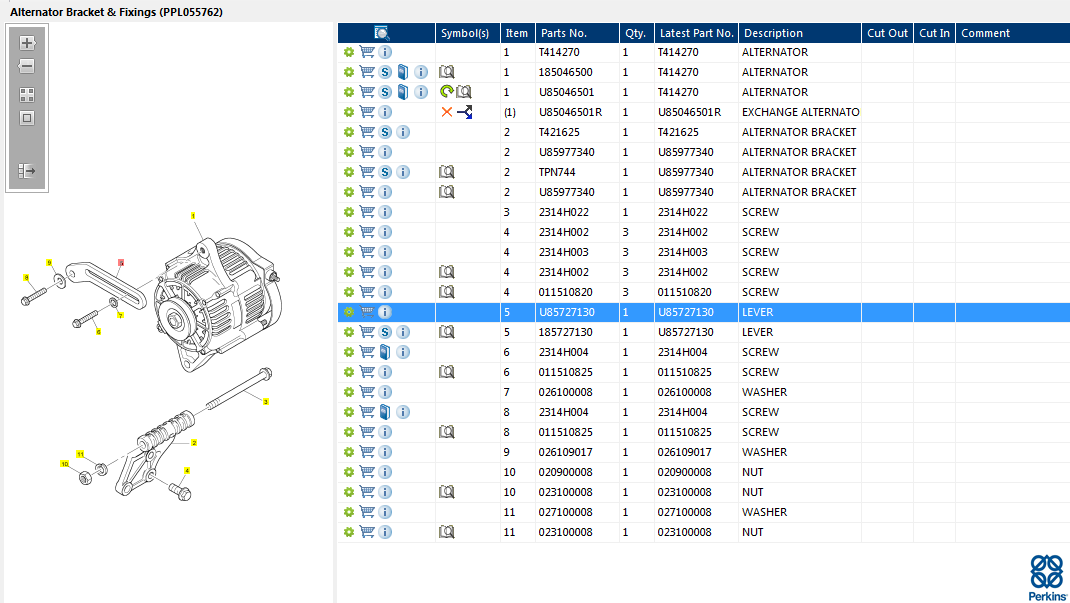The image size is (1070, 603).
Task: Open catalogue symbol in the 185727130 row
Action: coord(447,332)
